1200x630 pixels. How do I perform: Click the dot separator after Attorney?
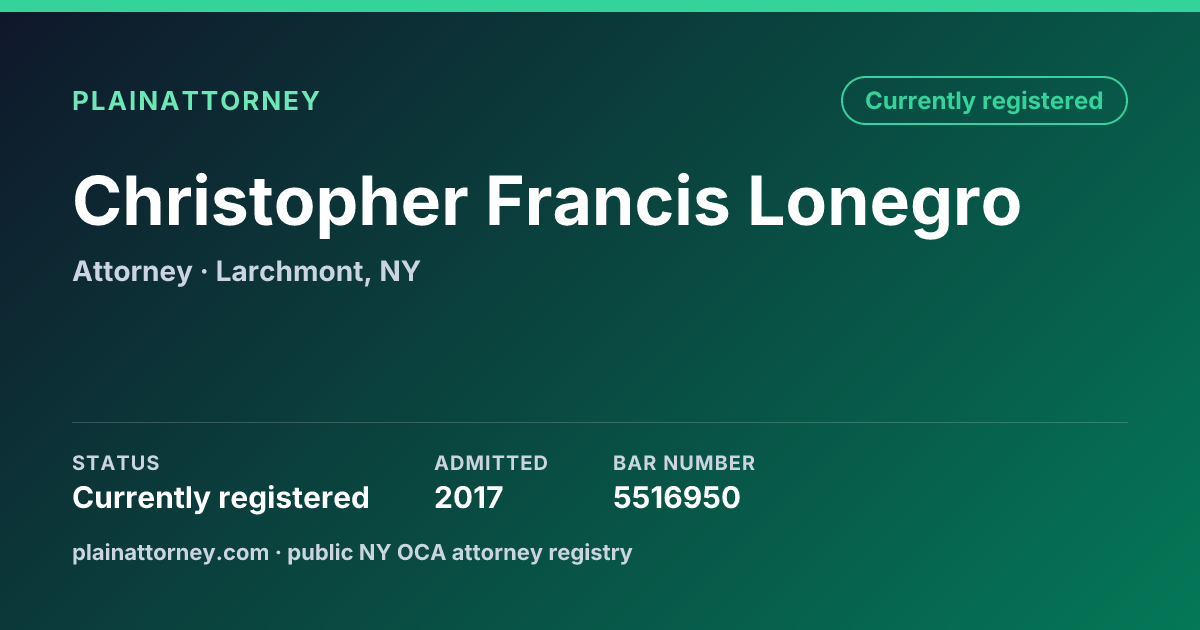pyautogui.click(x=204, y=272)
